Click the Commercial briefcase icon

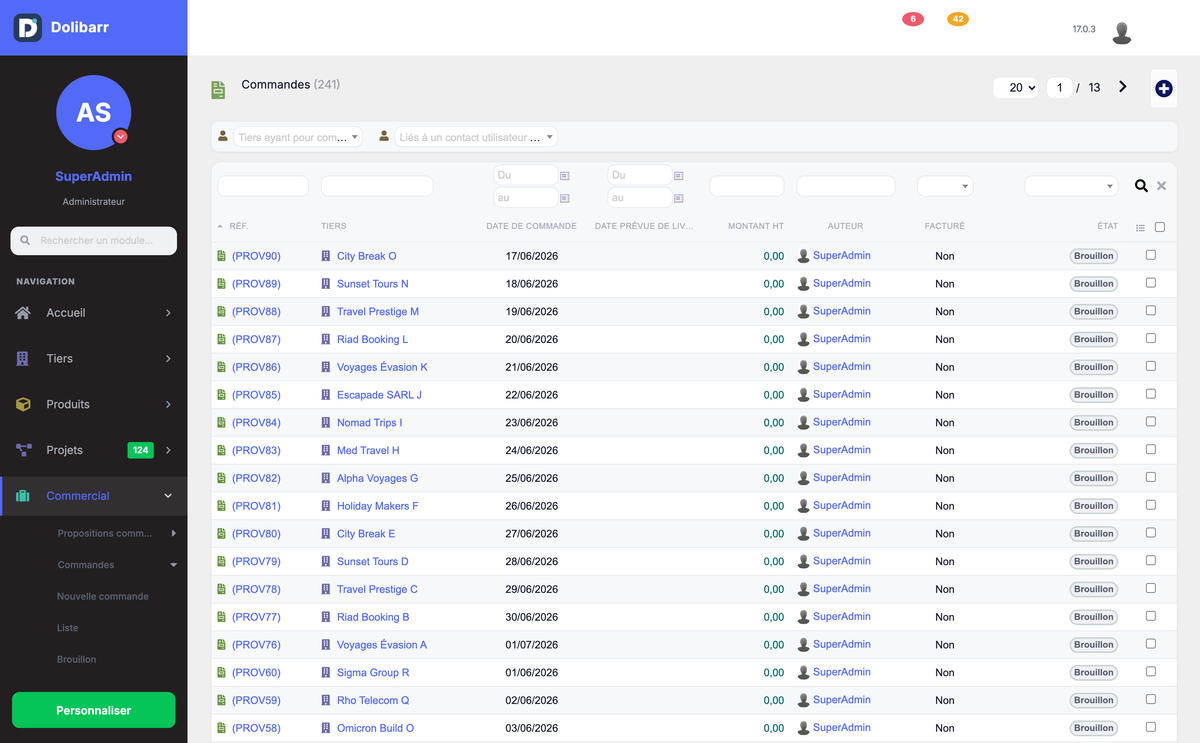pyautogui.click(x=23, y=496)
